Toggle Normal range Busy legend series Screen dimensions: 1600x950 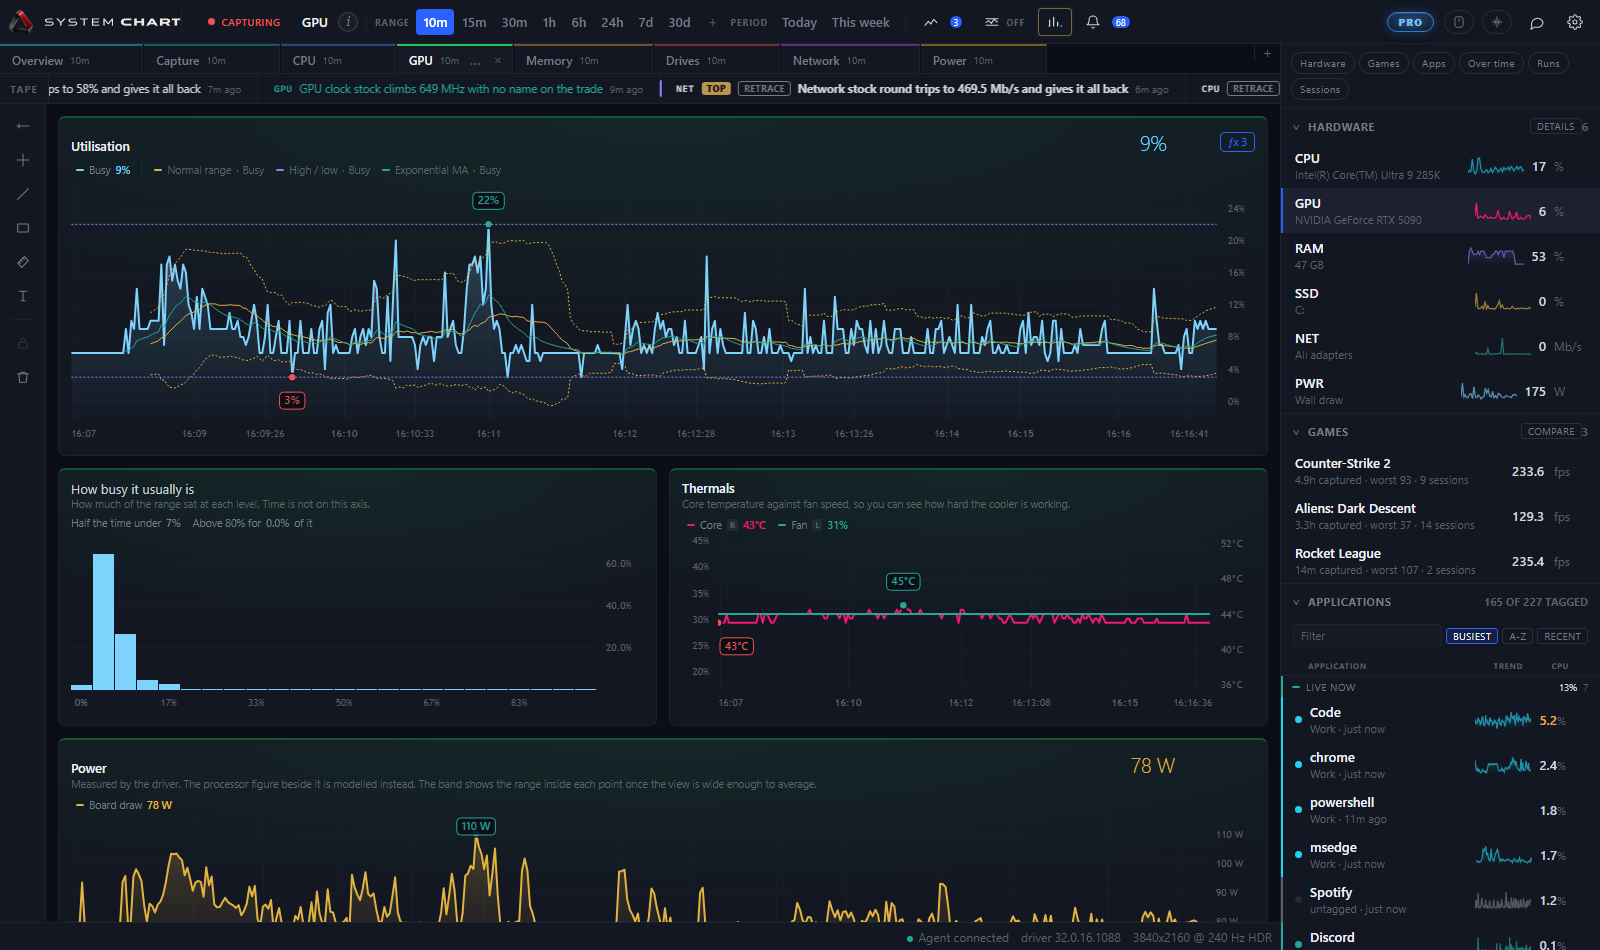[x=209, y=170]
